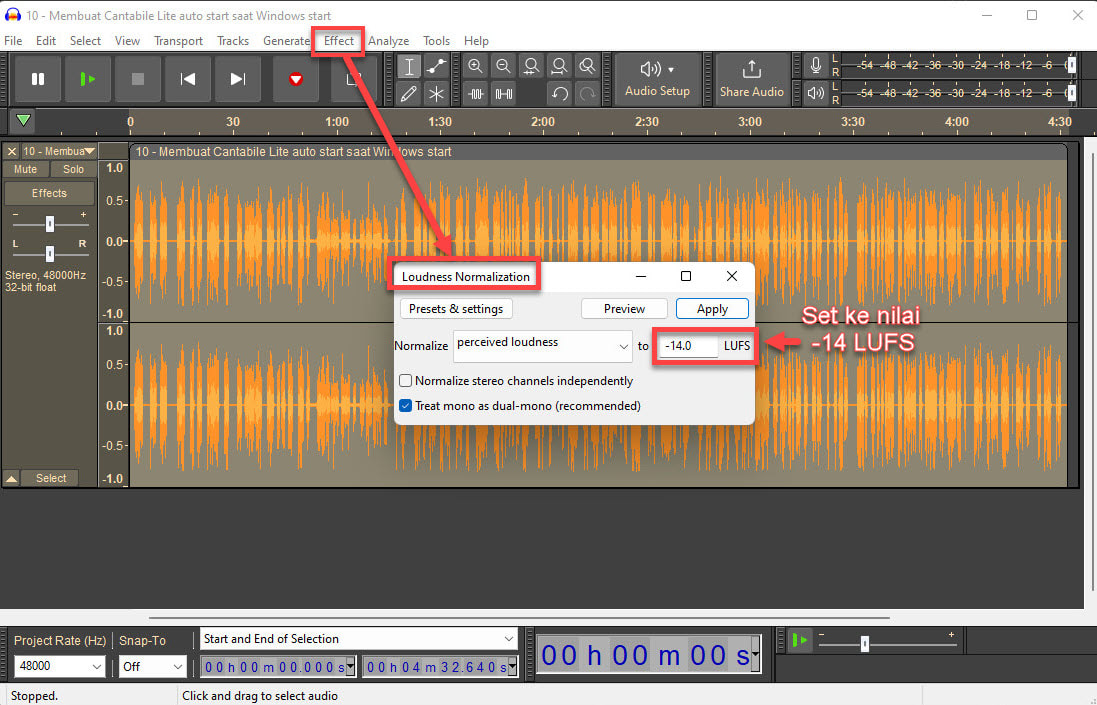This screenshot has height=705, width=1097.
Task: Click the green timeline options triangle
Action: coord(23,120)
